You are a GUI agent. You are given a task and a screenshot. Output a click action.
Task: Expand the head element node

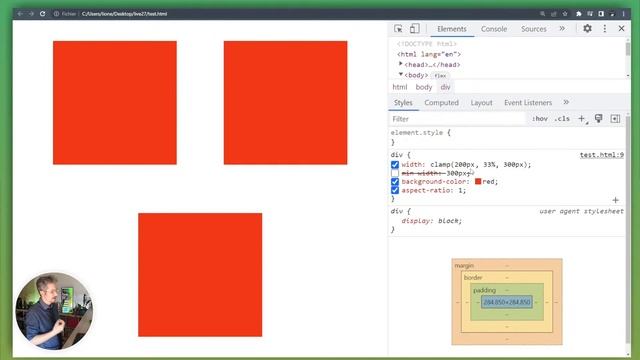tap(400, 64)
